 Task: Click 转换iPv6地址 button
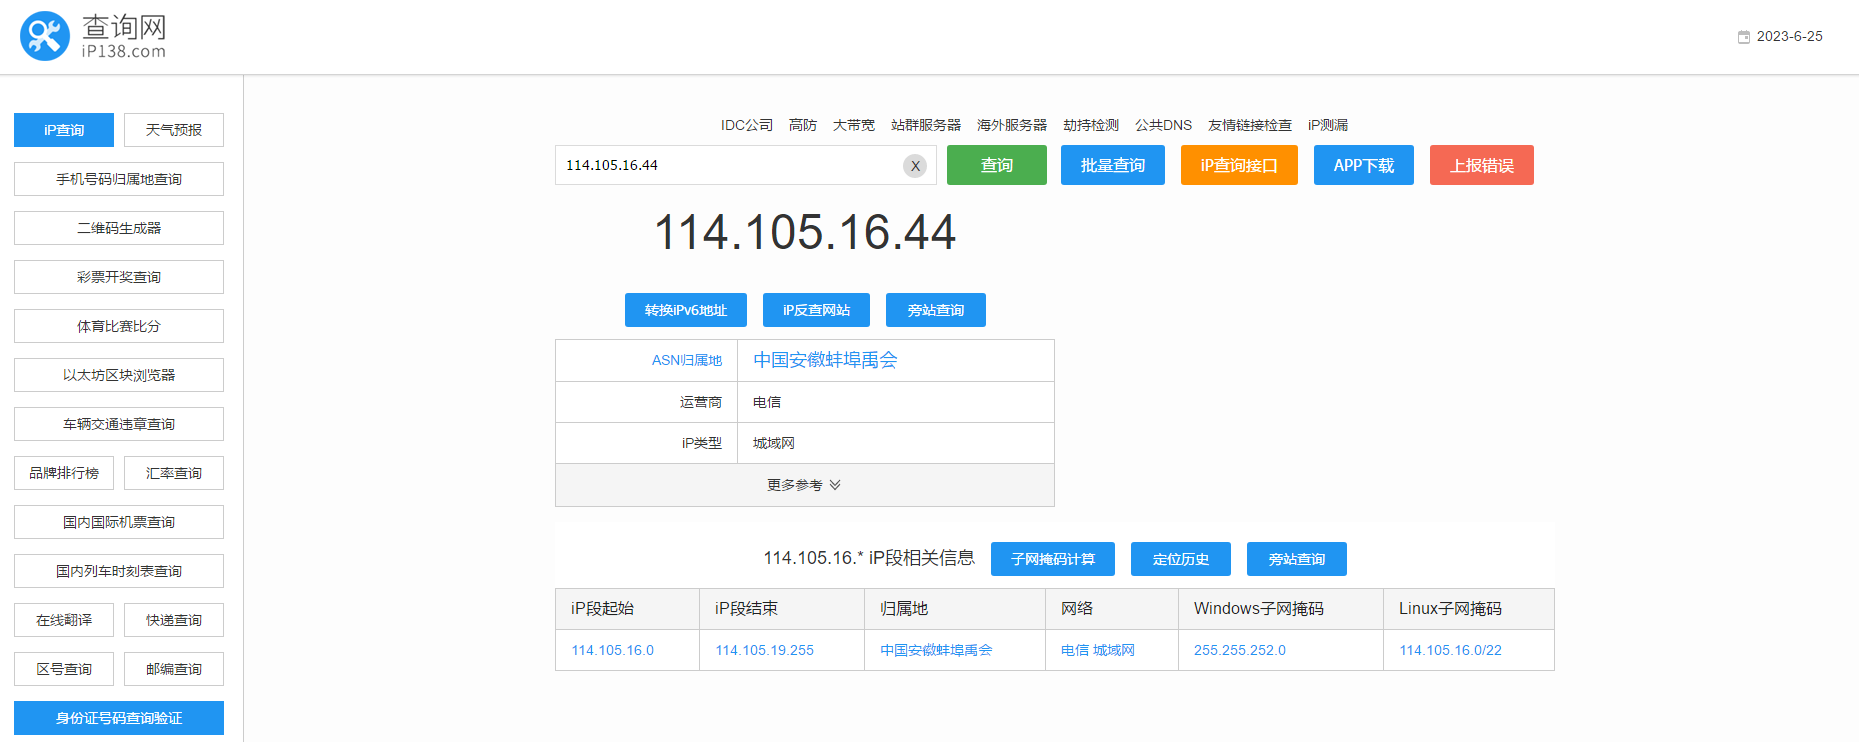[x=686, y=310]
